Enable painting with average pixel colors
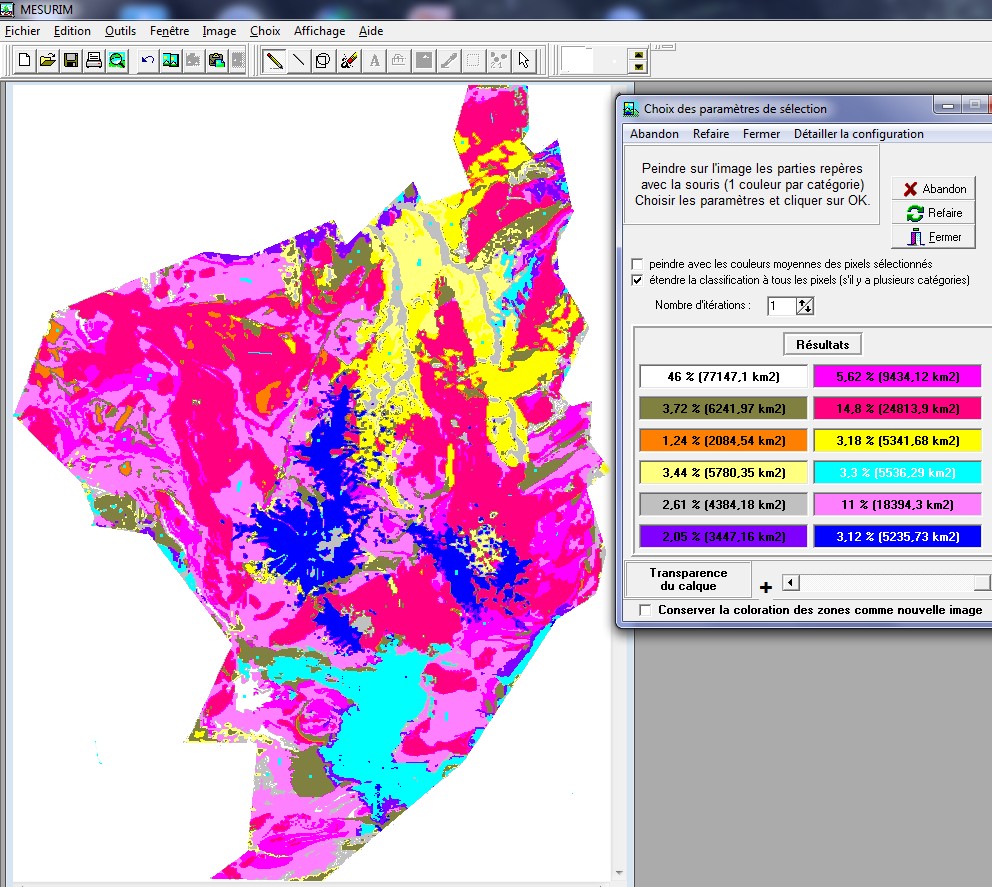The height and width of the screenshot is (887, 992). point(637,264)
